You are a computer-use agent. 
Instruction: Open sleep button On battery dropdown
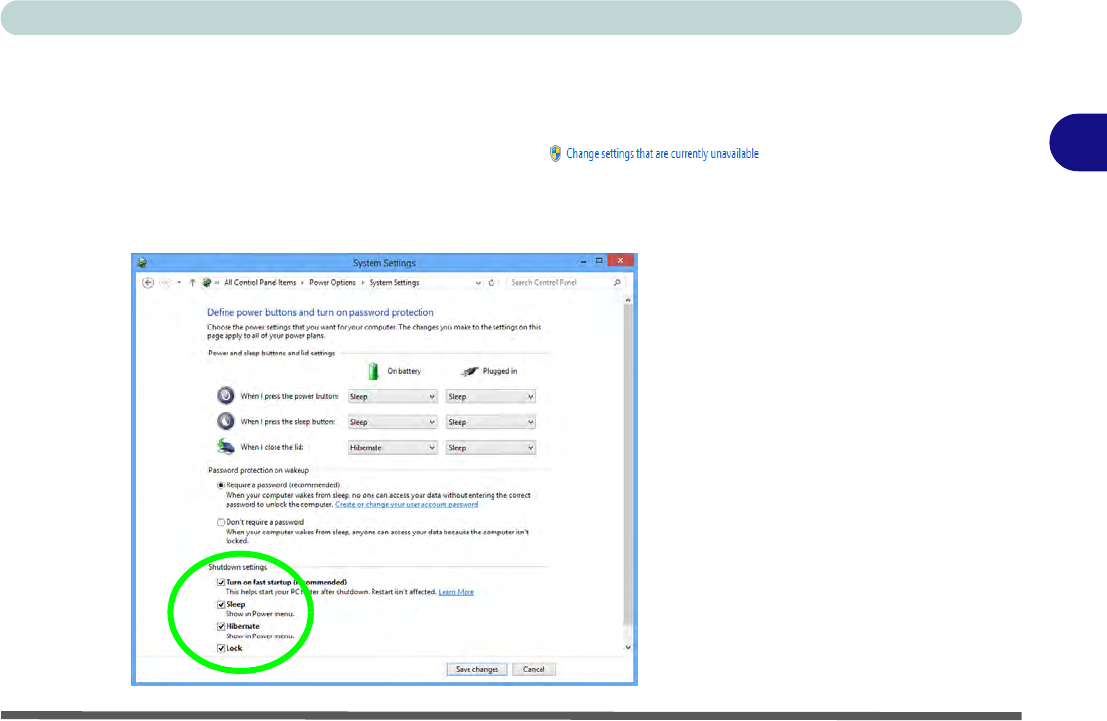click(393, 422)
